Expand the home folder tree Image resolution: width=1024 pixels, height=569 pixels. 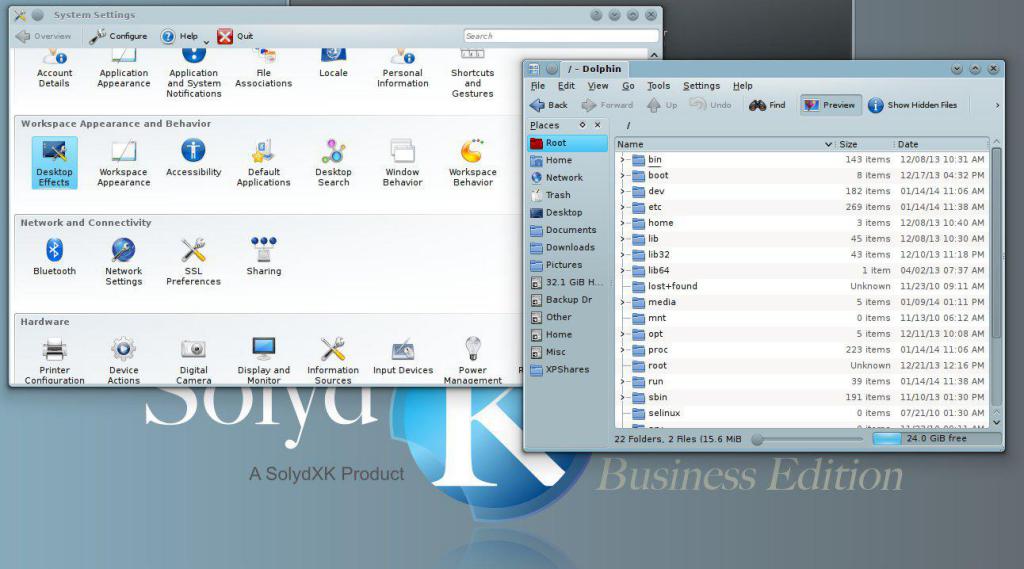click(622, 223)
